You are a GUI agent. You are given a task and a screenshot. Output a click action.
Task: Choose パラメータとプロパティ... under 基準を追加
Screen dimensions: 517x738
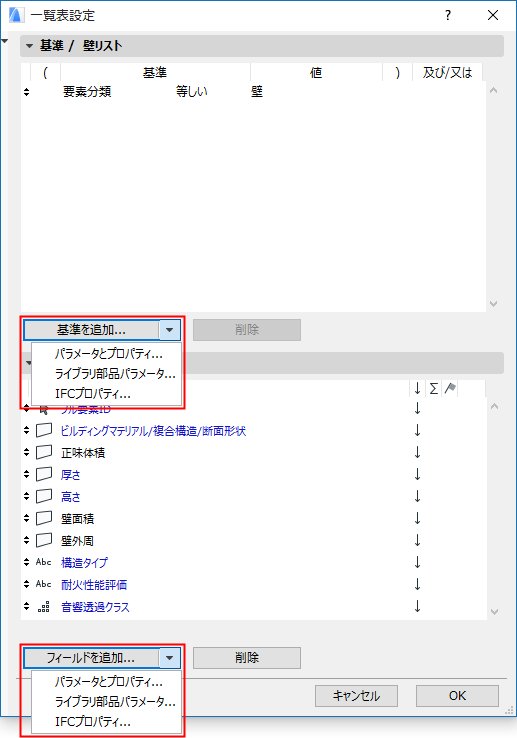[109, 353]
